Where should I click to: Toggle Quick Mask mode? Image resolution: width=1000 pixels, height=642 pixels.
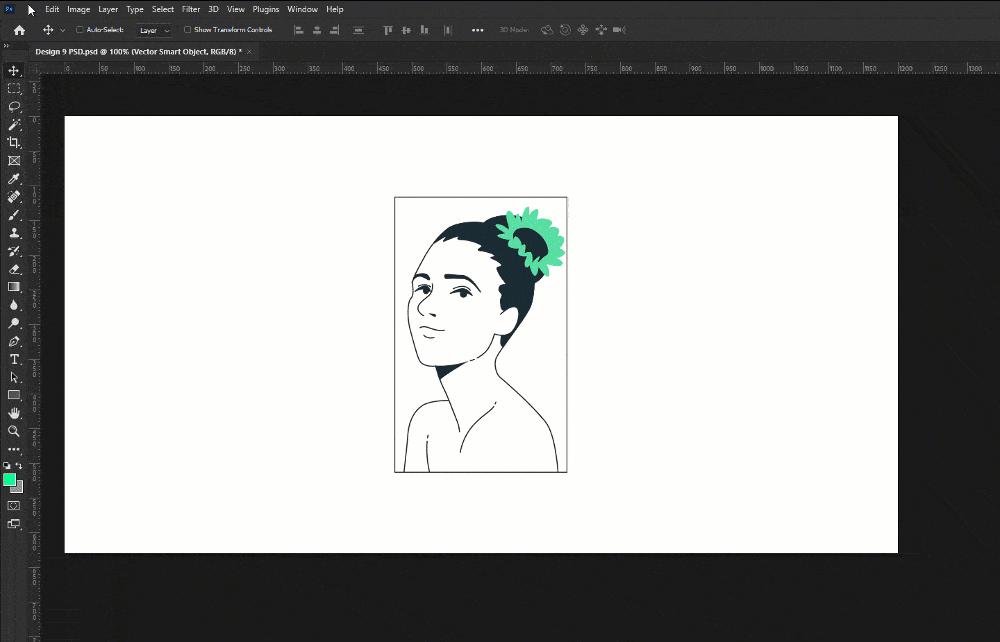coord(14,506)
